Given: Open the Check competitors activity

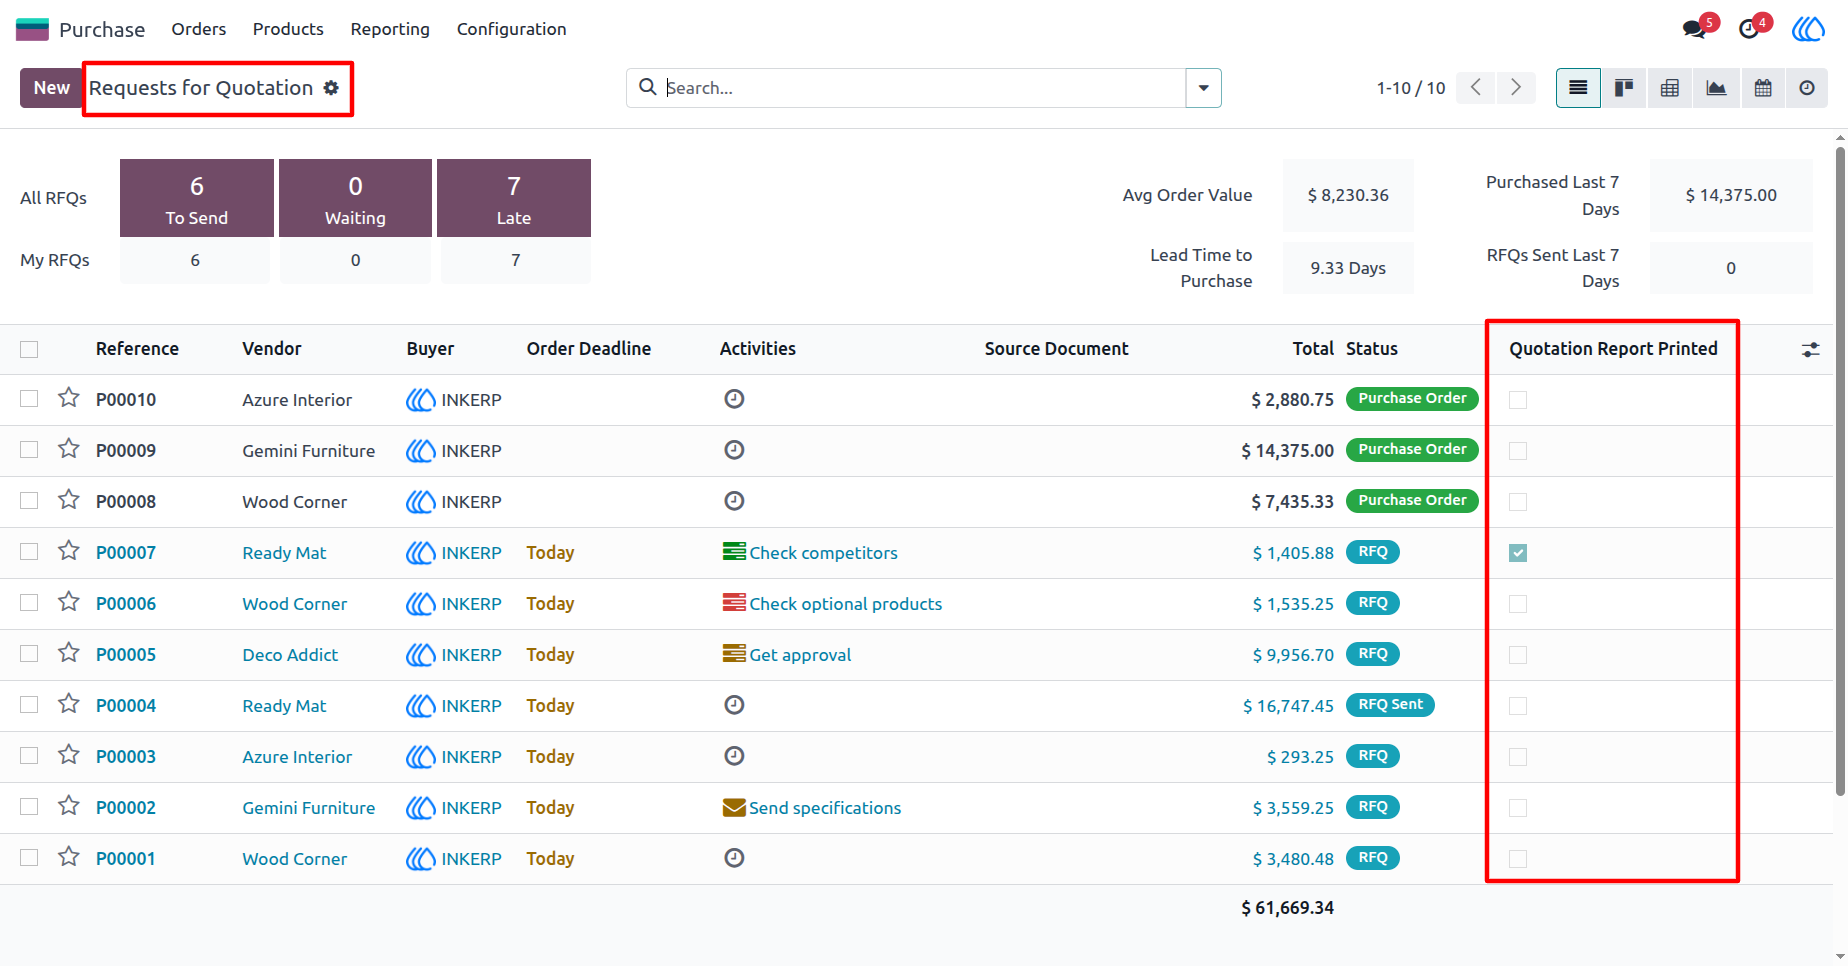Looking at the screenshot, I should (823, 553).
